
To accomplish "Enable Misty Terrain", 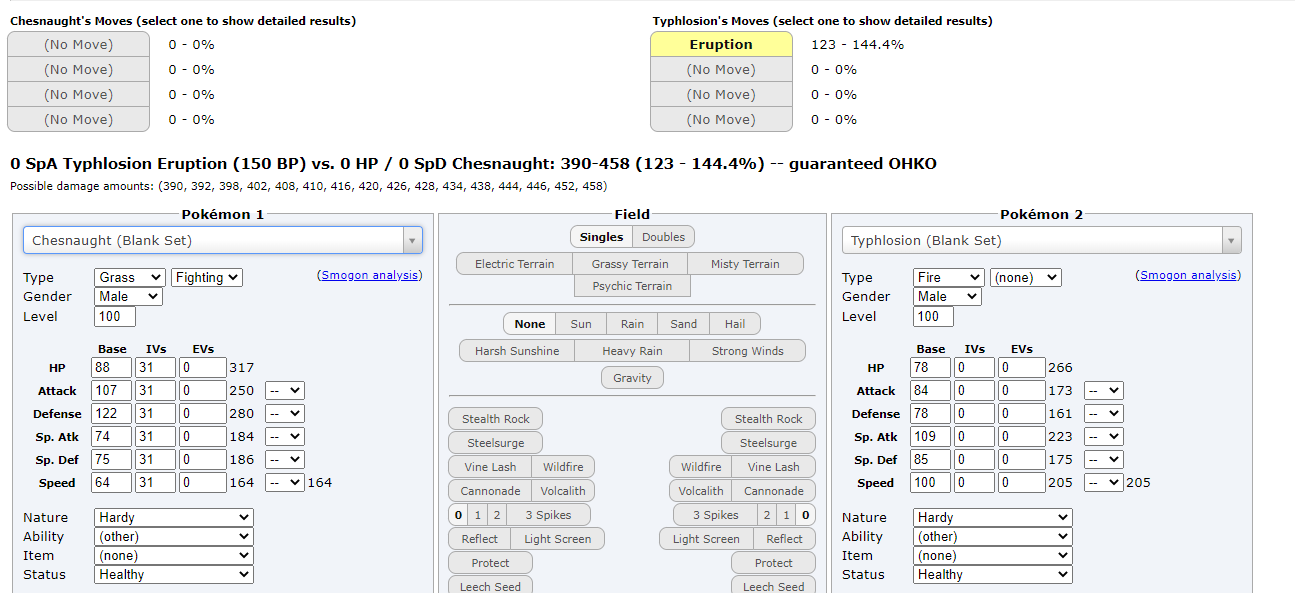I will click(745, 264).
